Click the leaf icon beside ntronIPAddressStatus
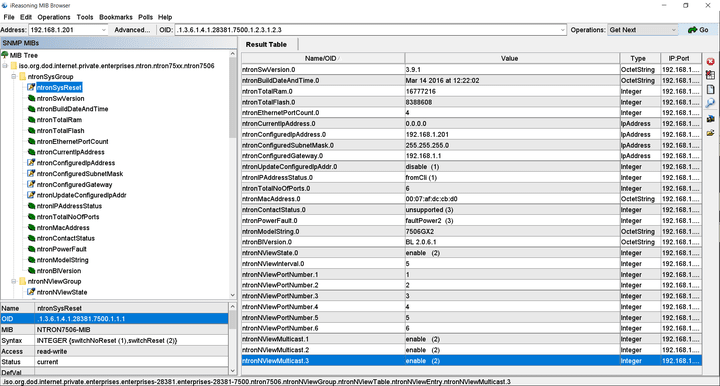This screenshot has width=720, height=386. (31, 206)
